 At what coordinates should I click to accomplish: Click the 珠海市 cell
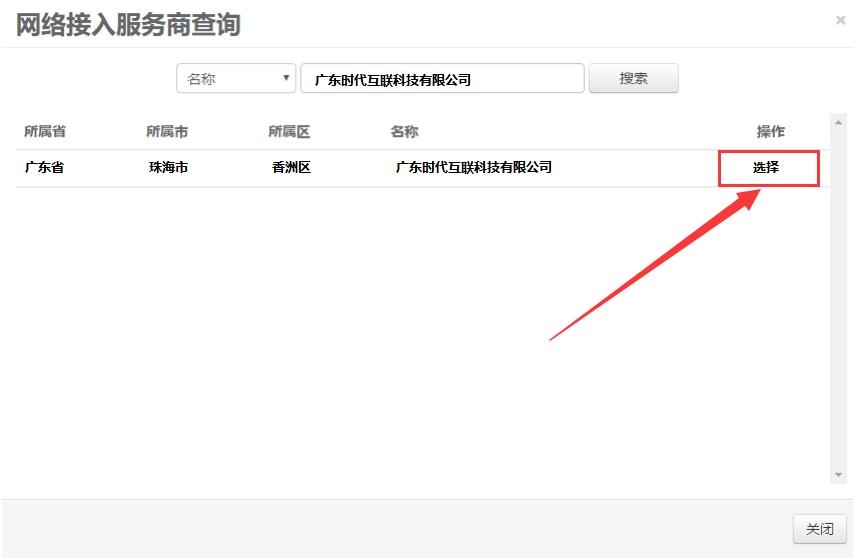[168, 167]
